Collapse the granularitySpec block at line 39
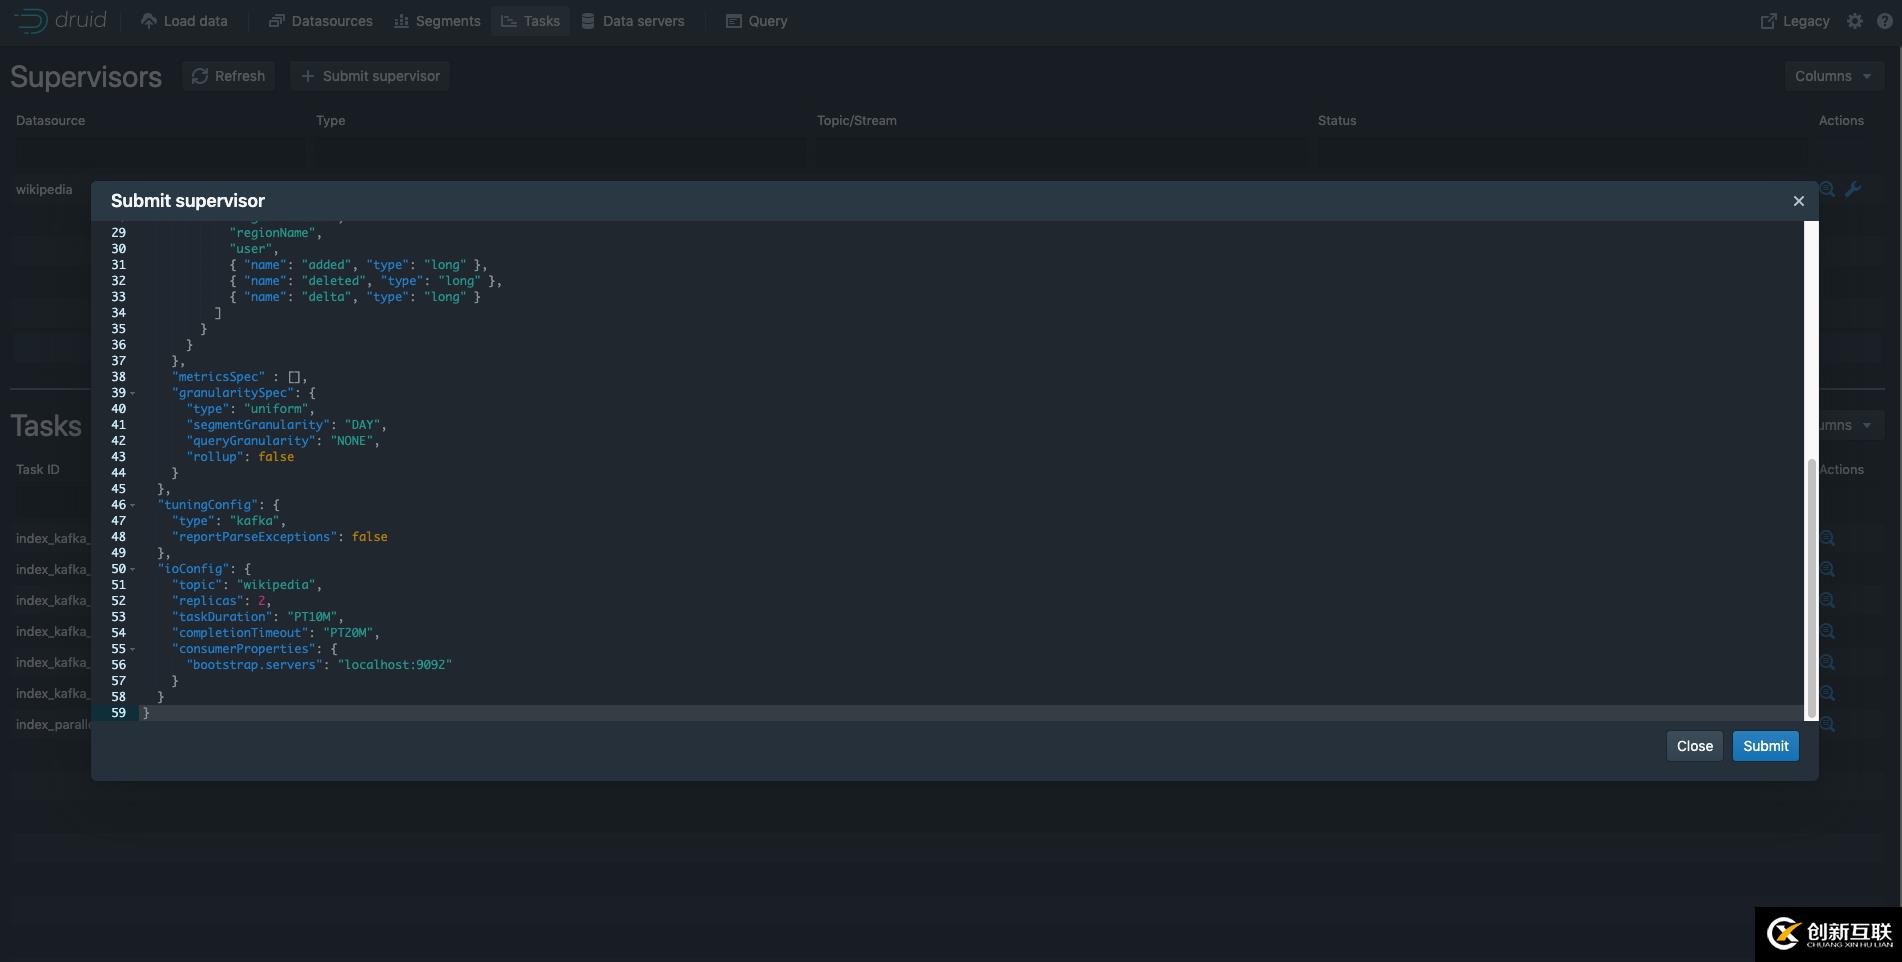The image size is (1902, 962). [x=132, y=393]
